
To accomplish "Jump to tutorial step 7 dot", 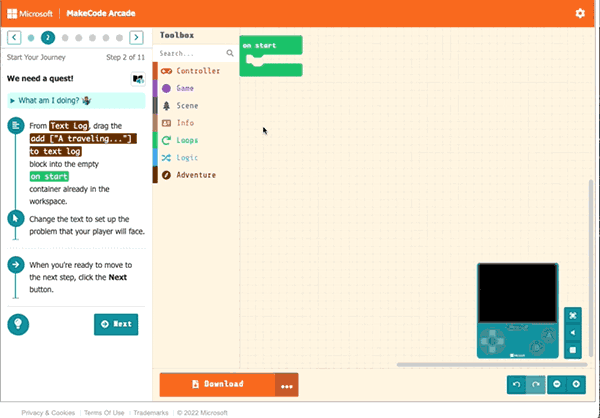I will click(119, 38).
